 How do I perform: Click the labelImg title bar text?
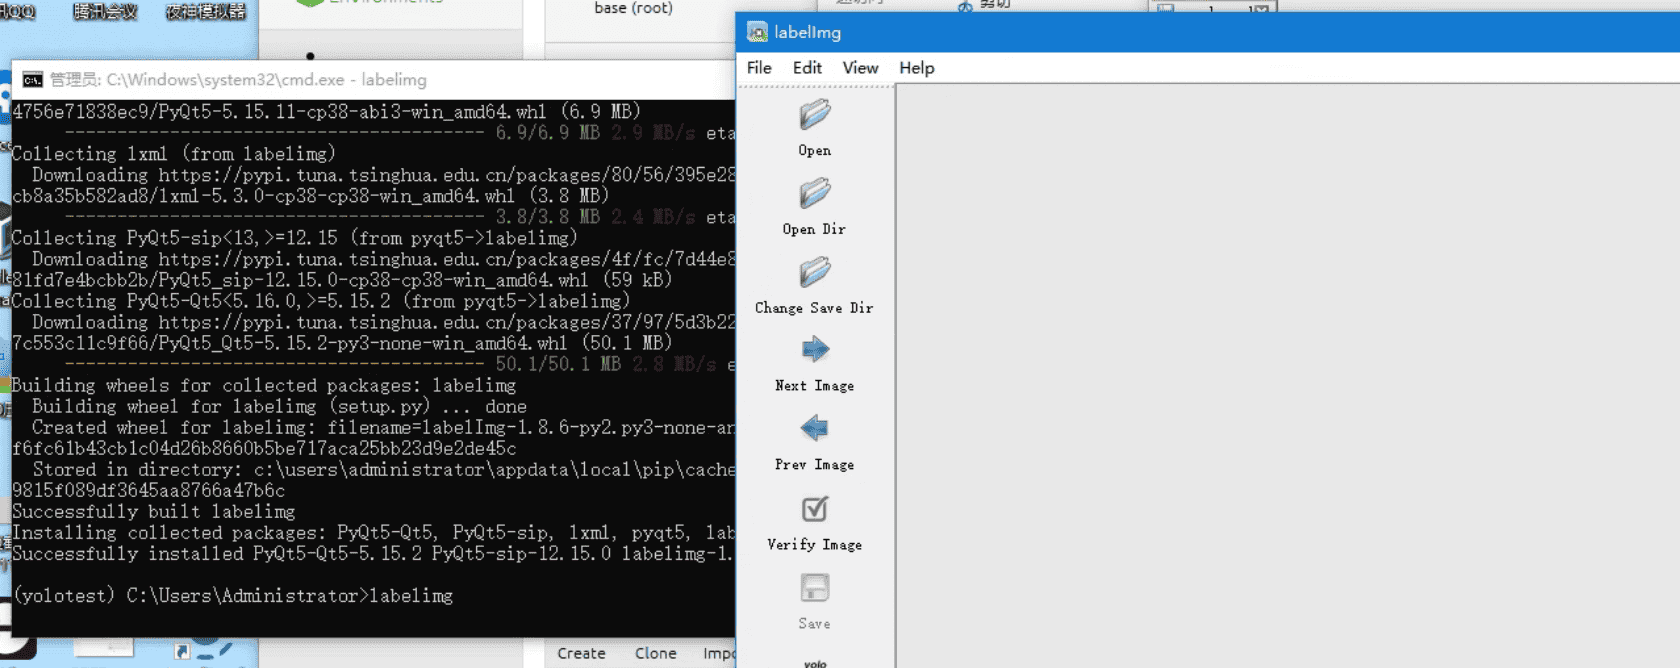[x=807, y=32]
